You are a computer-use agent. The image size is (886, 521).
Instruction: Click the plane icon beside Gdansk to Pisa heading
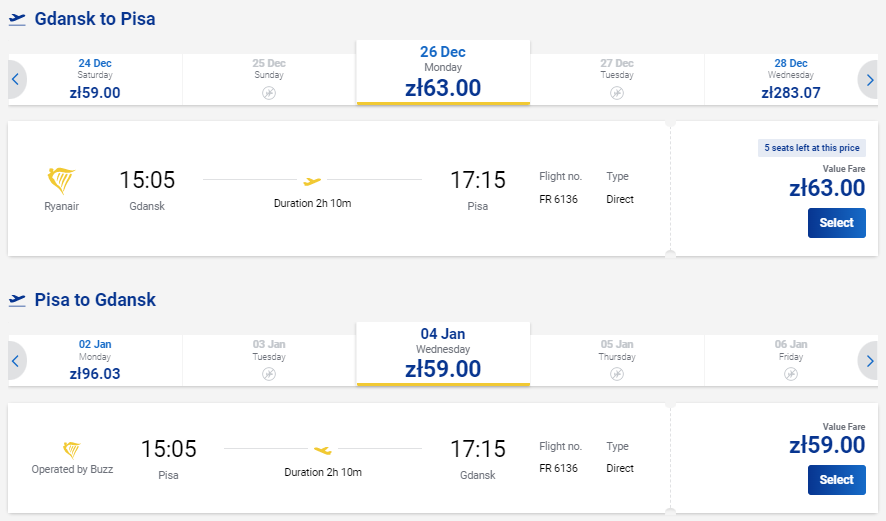pyautogui.click(x=17, y=19)
